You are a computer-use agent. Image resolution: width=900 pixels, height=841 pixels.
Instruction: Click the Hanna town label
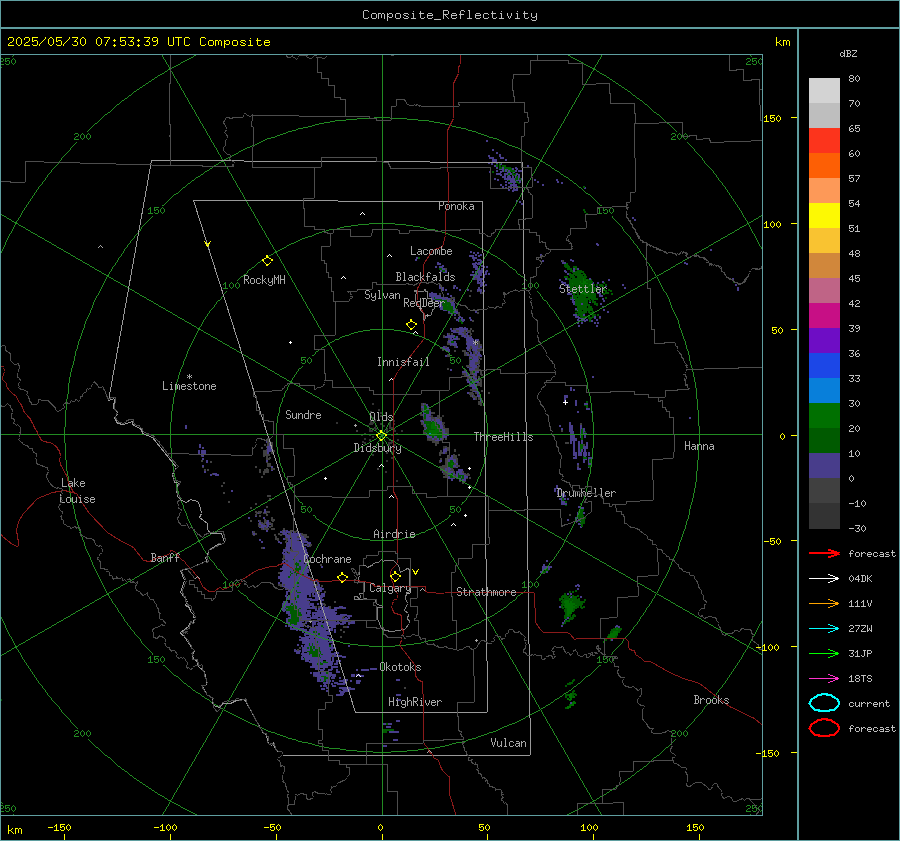tap(699, 446)
